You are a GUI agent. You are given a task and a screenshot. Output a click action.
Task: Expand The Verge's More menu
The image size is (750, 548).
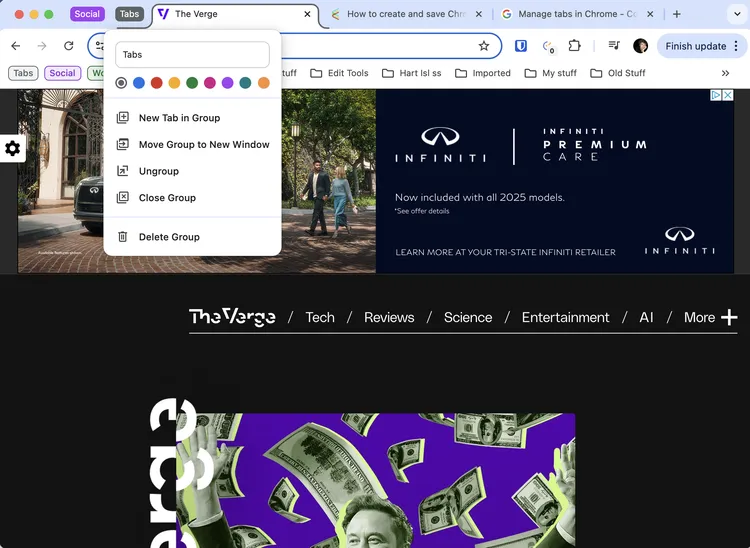click(x=710, y=317)
